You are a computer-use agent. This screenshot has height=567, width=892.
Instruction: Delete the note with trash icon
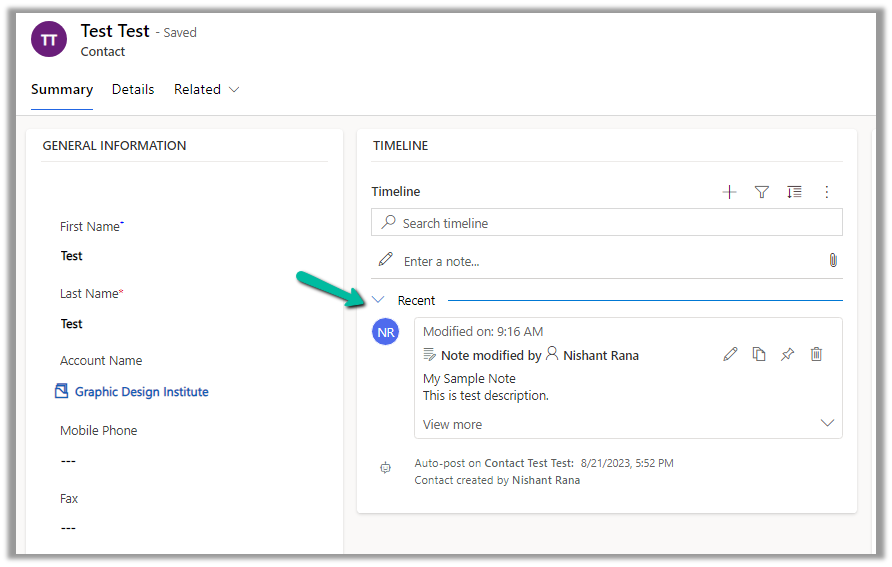coord(816,354)
